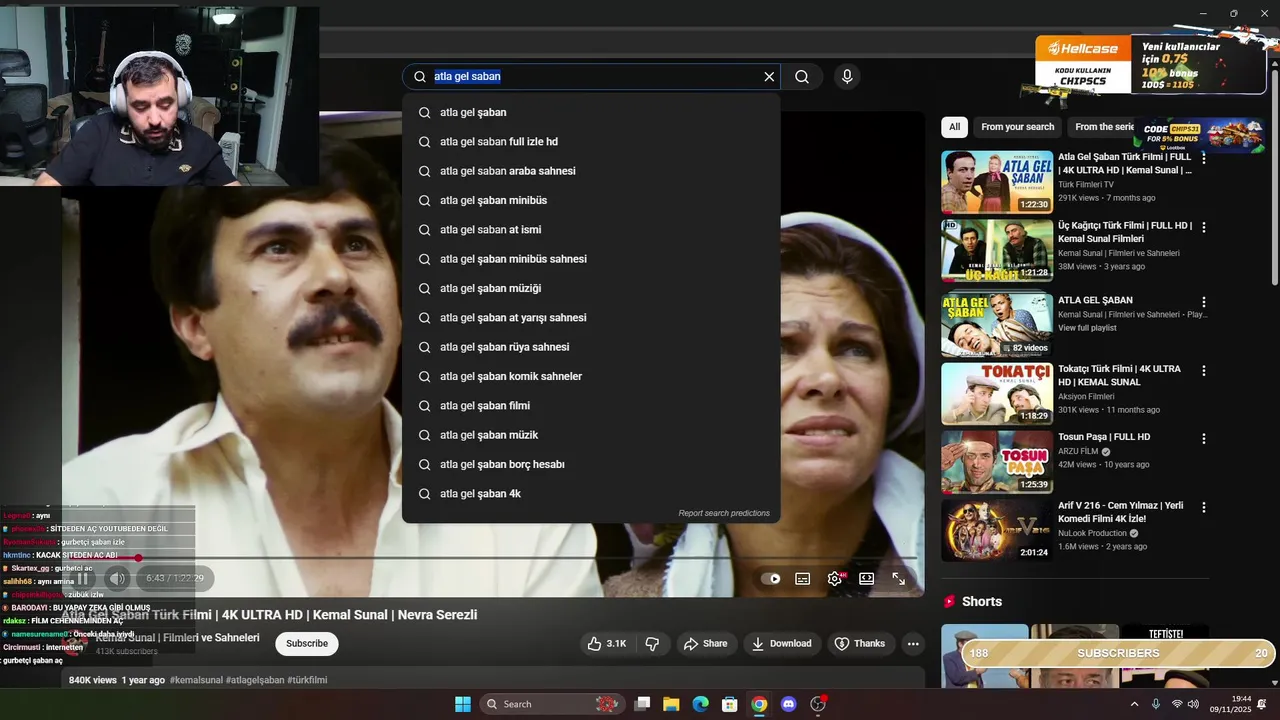Subscribe to the channel
The width and height of the screenshot is (1280, 720).
point(307,643)
